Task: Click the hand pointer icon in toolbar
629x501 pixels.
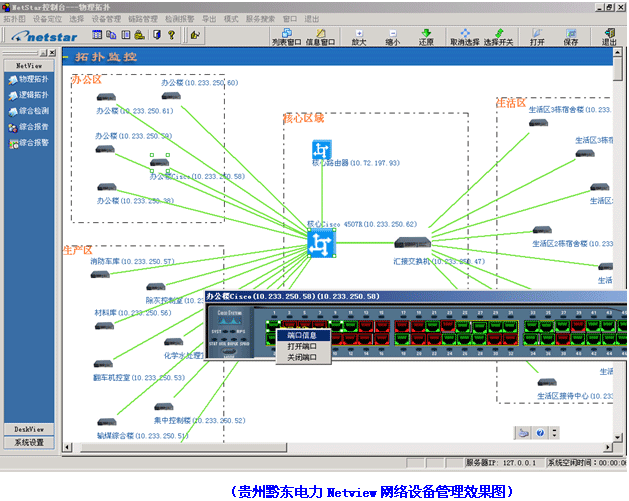Action: tap(195, 35)
